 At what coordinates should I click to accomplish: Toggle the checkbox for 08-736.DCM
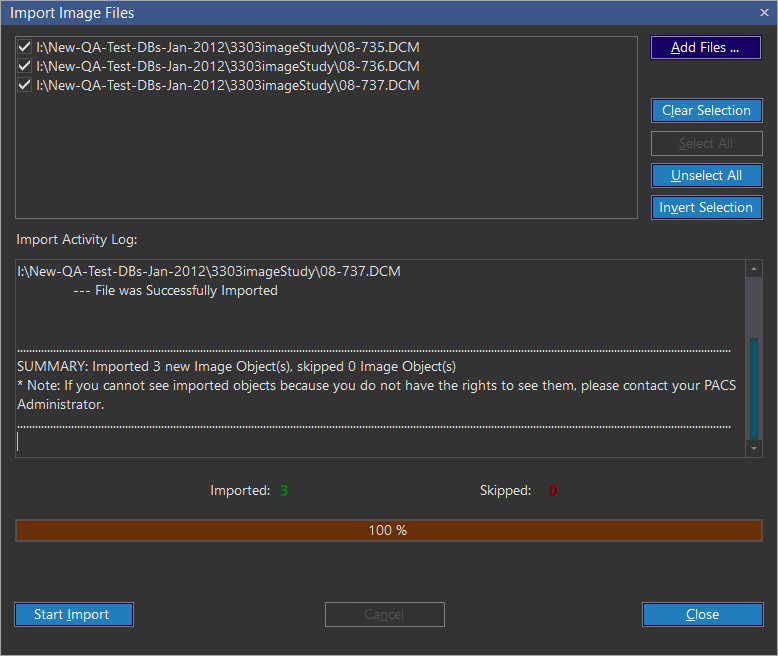click(x=25, y=66)
